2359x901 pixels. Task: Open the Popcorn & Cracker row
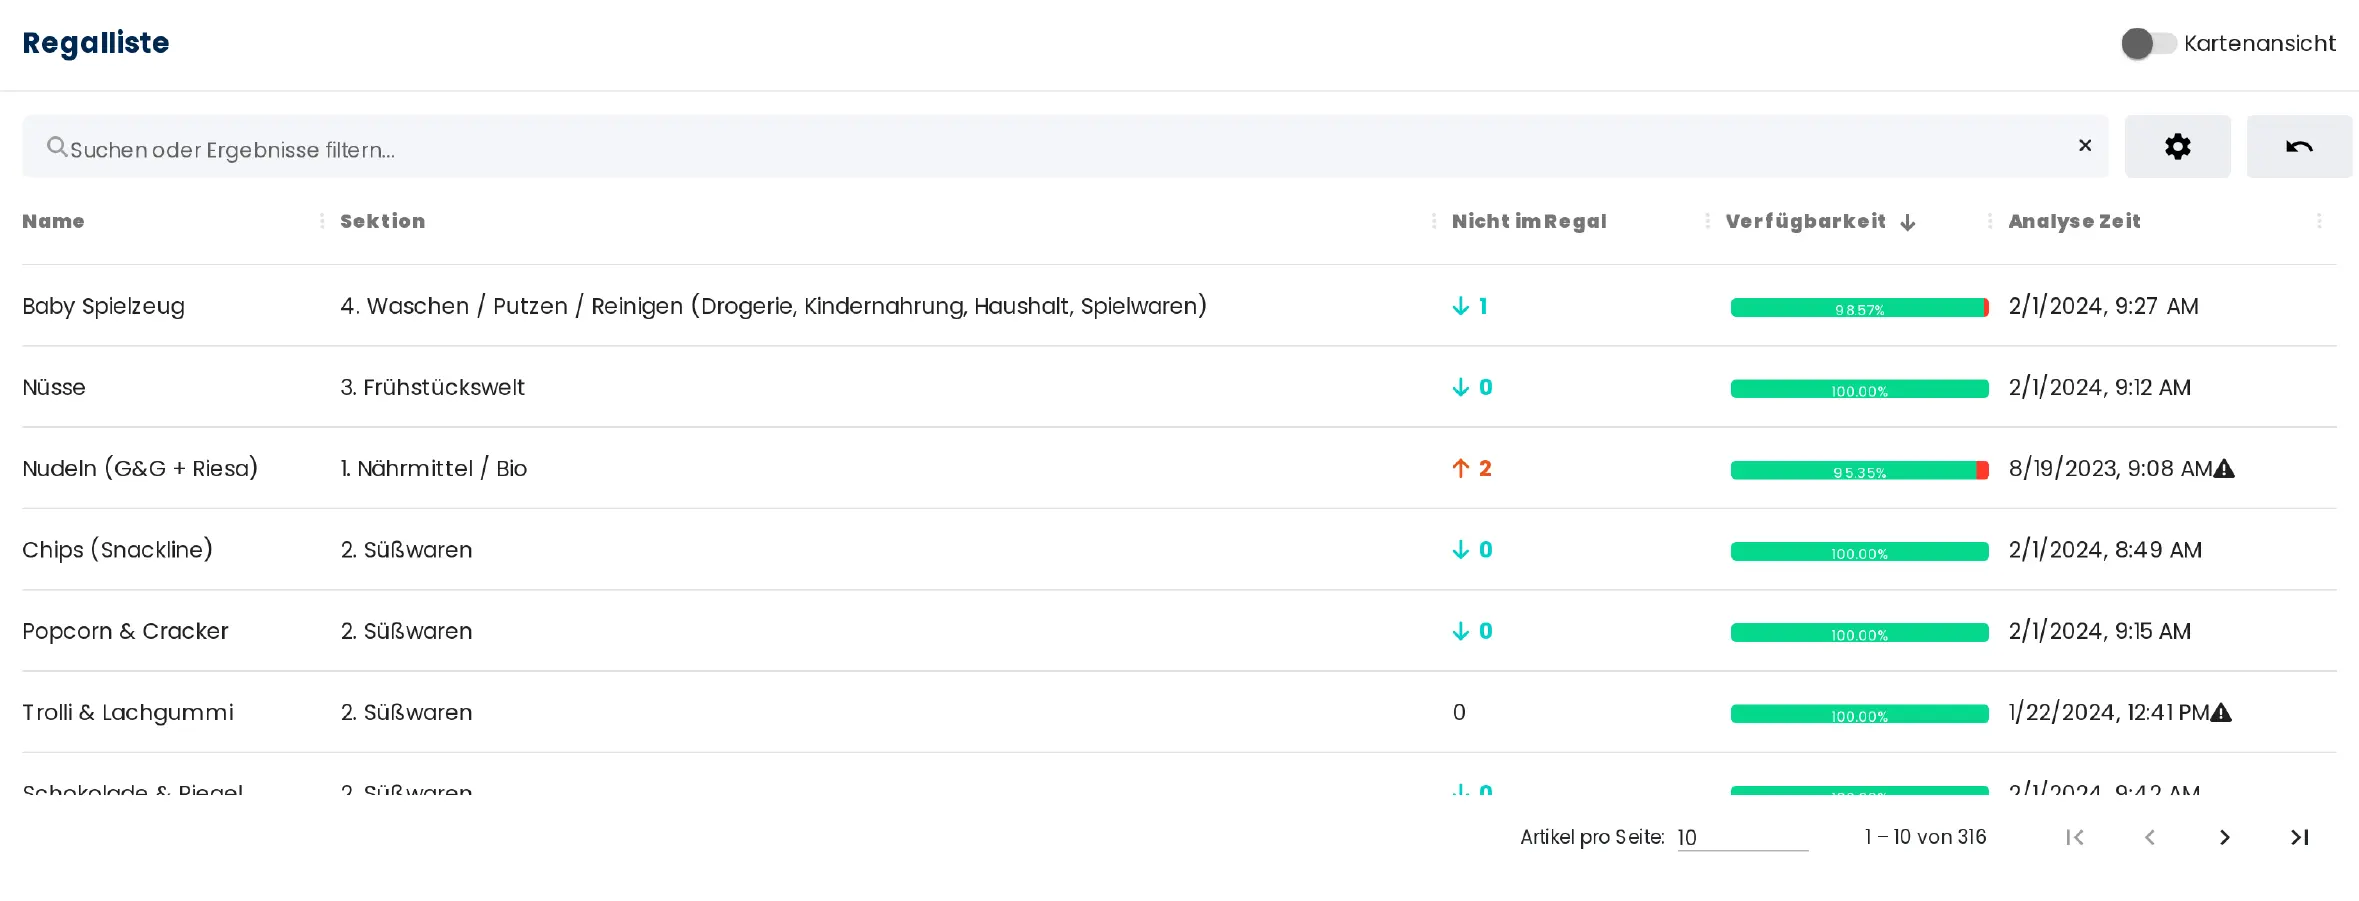125,631
